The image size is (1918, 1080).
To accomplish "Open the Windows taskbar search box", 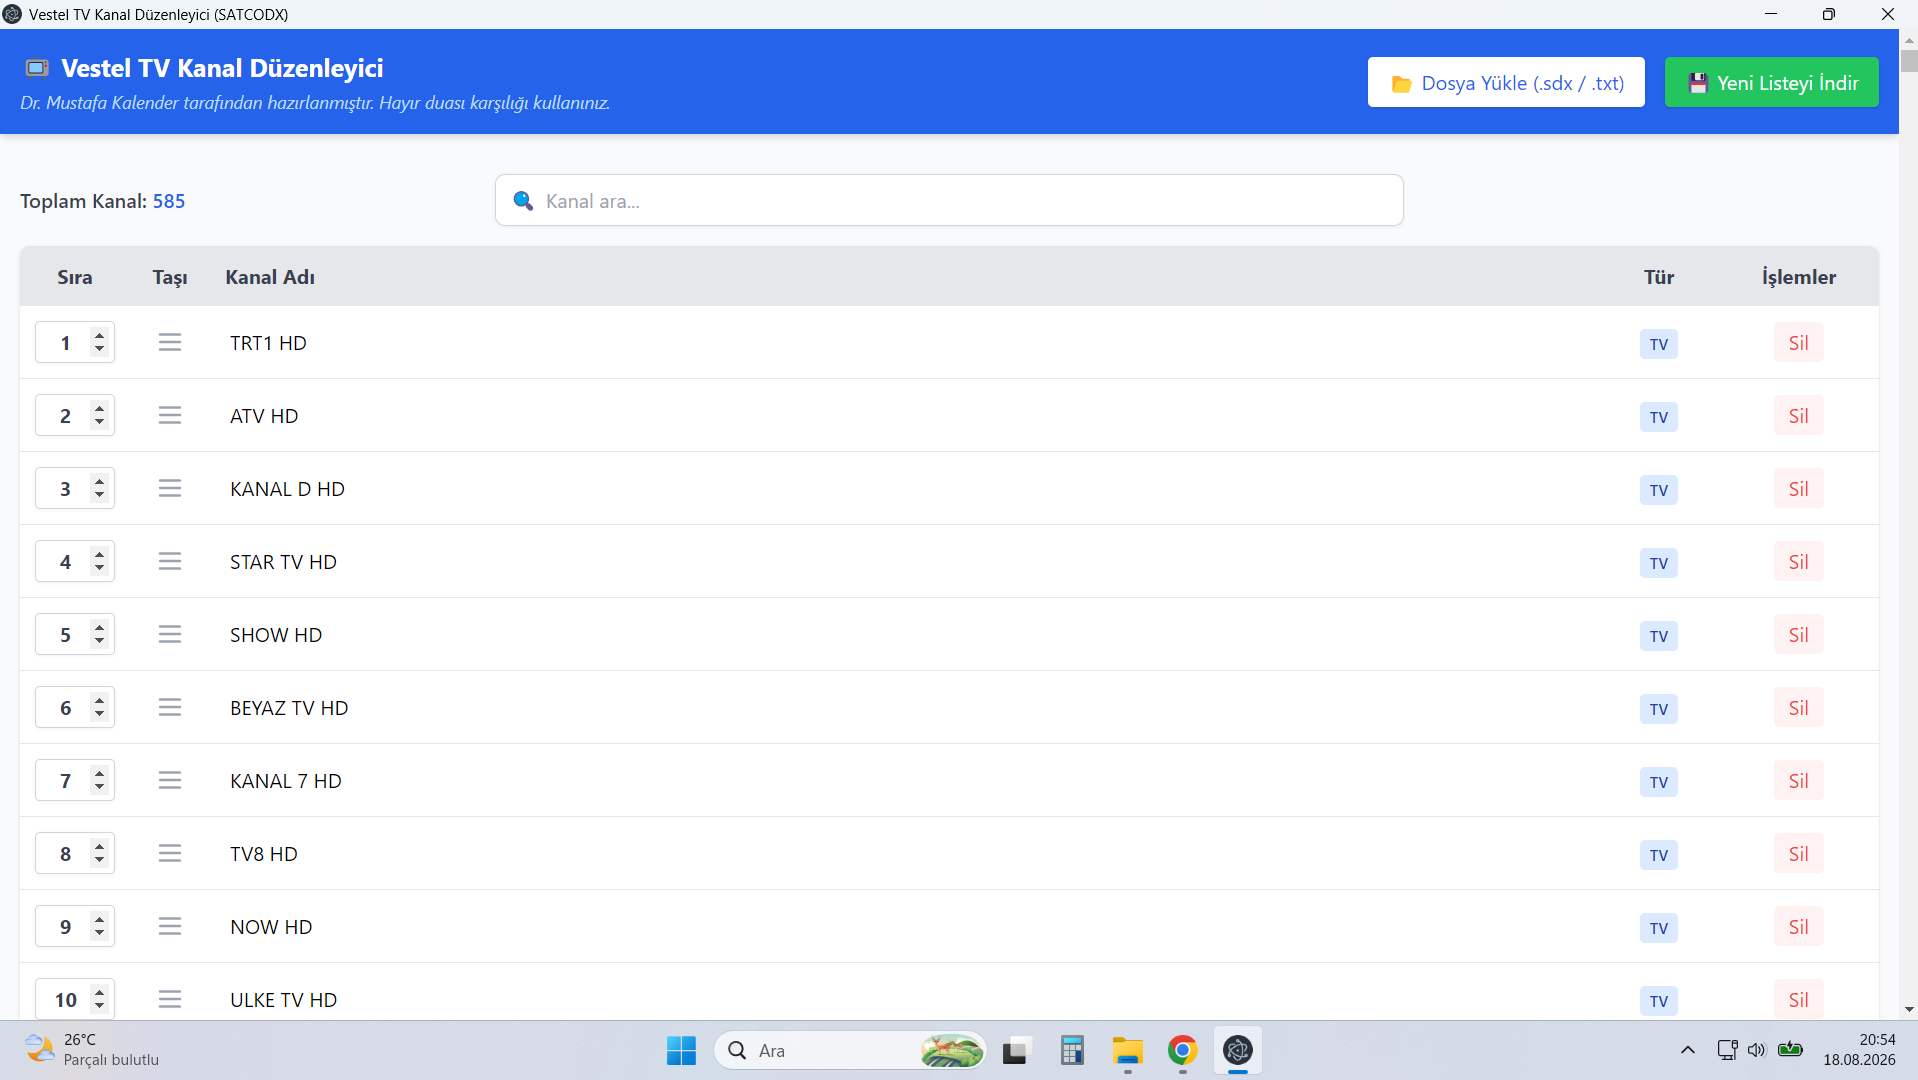I will [850, 1050].
